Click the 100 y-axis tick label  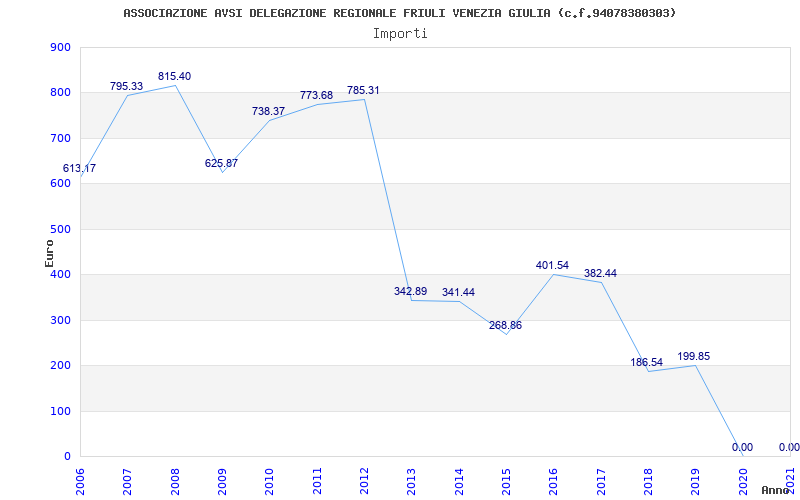point(60,411)
